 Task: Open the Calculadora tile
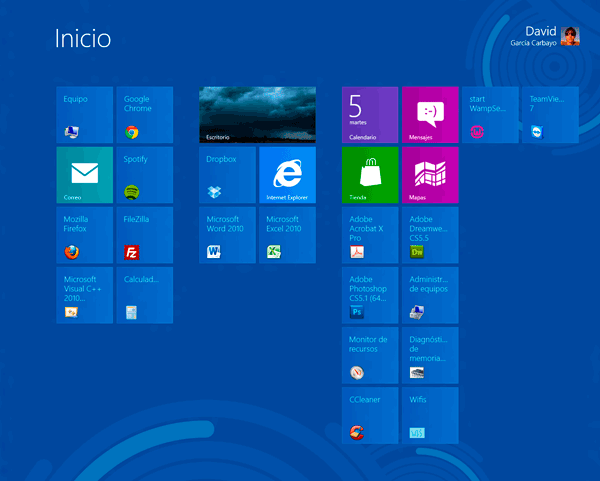coord(145,295)
